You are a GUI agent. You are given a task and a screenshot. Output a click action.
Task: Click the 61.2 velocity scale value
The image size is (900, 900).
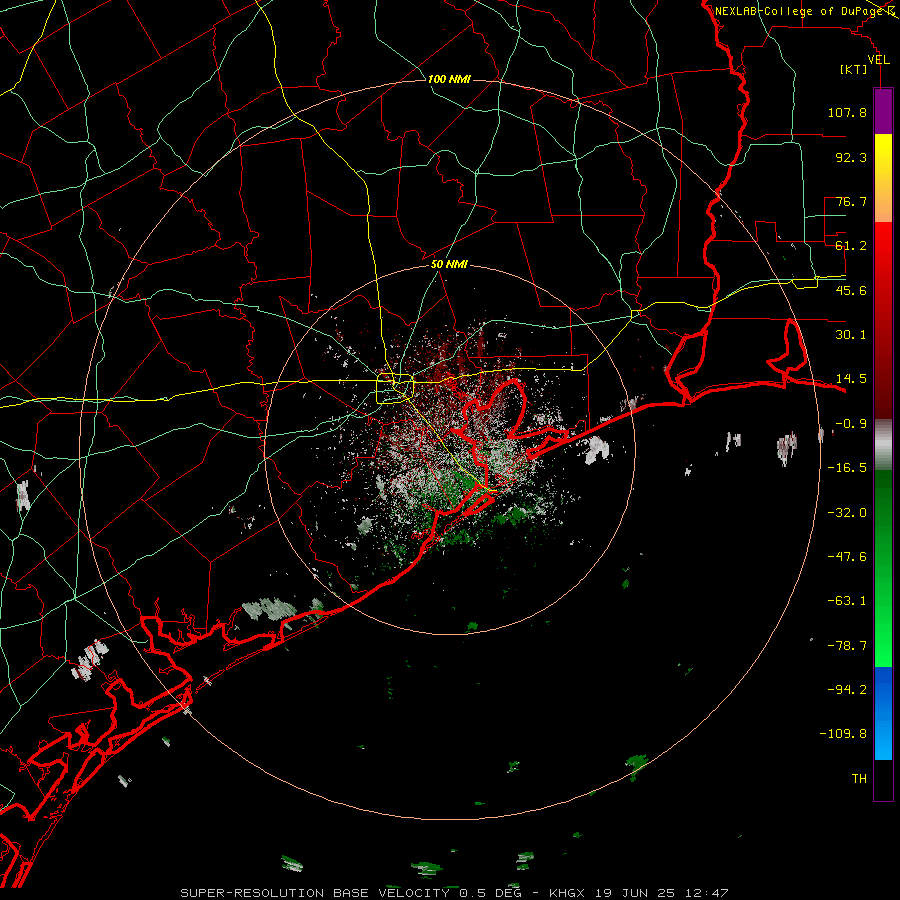click(851, 246)
